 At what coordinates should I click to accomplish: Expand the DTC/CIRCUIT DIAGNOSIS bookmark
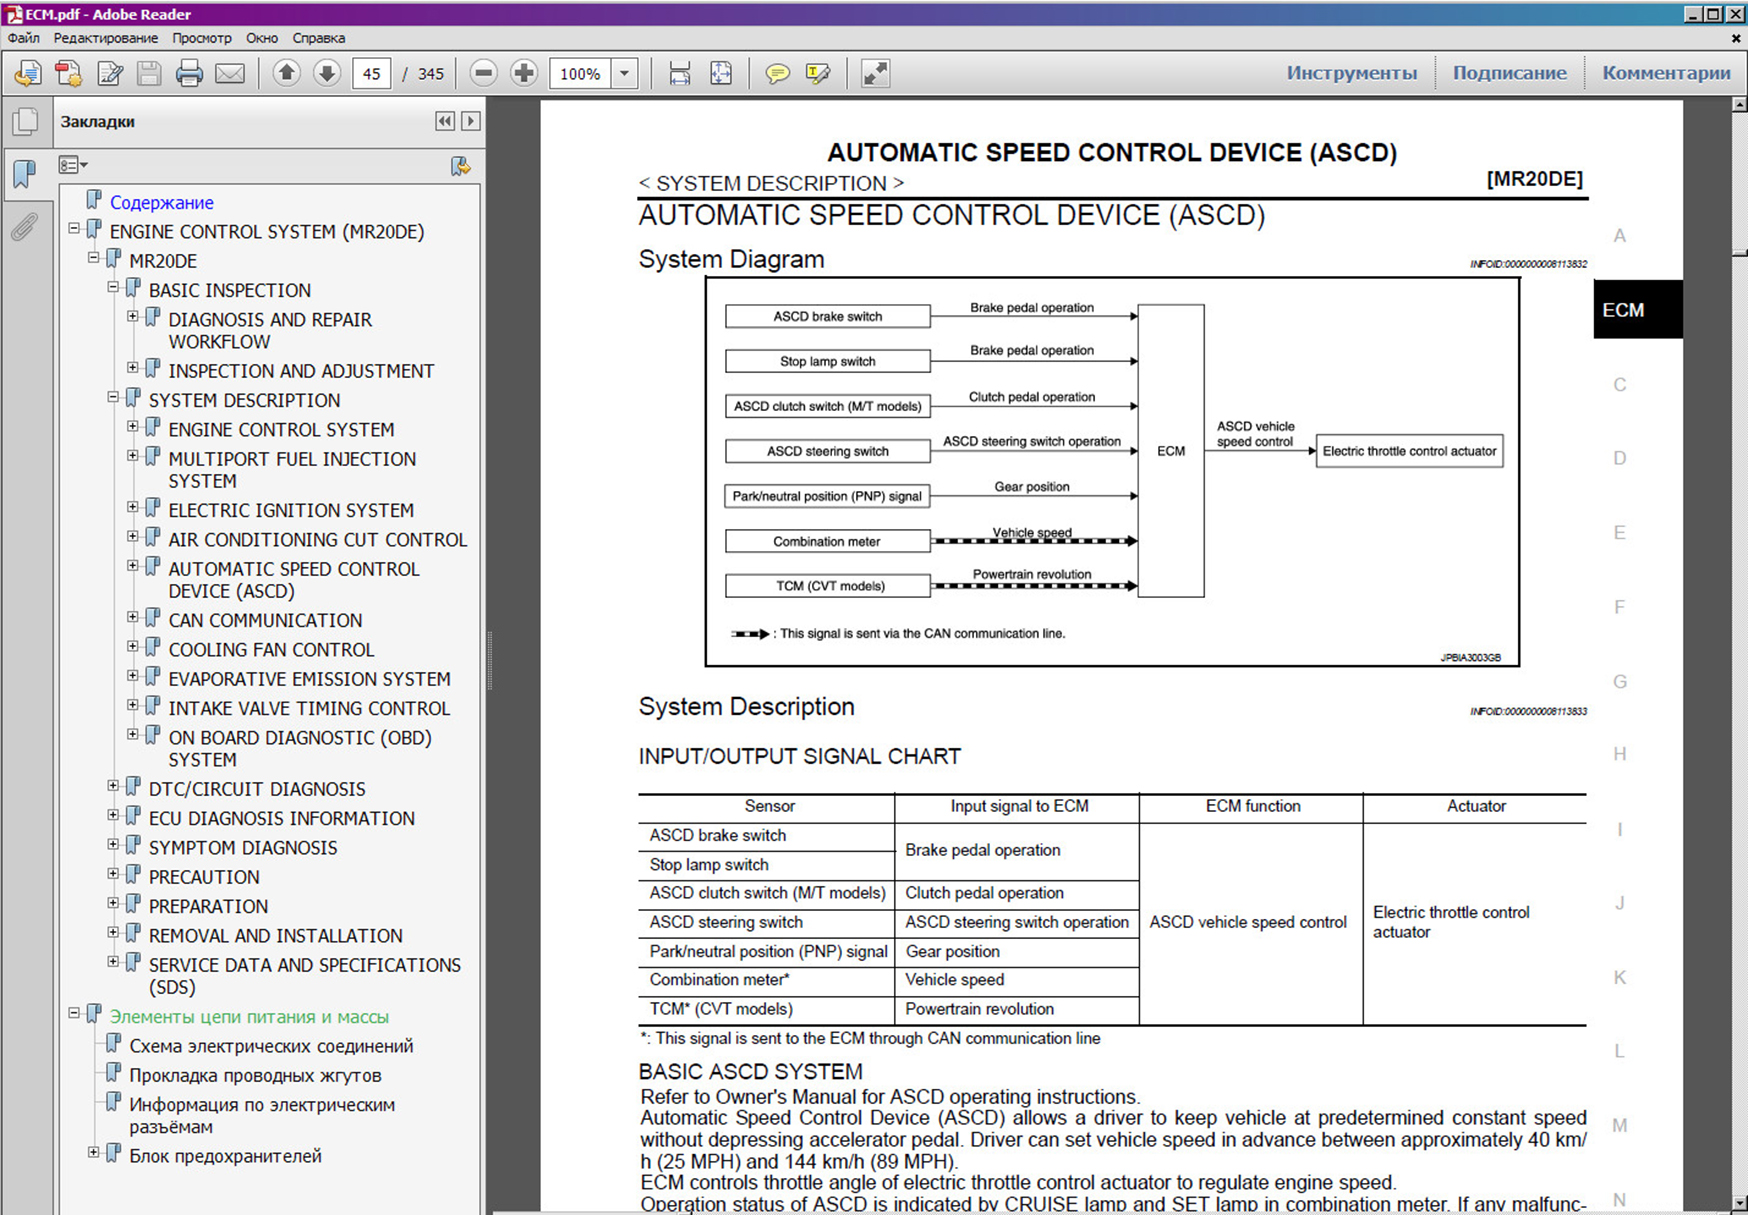[x=113, y=786]
